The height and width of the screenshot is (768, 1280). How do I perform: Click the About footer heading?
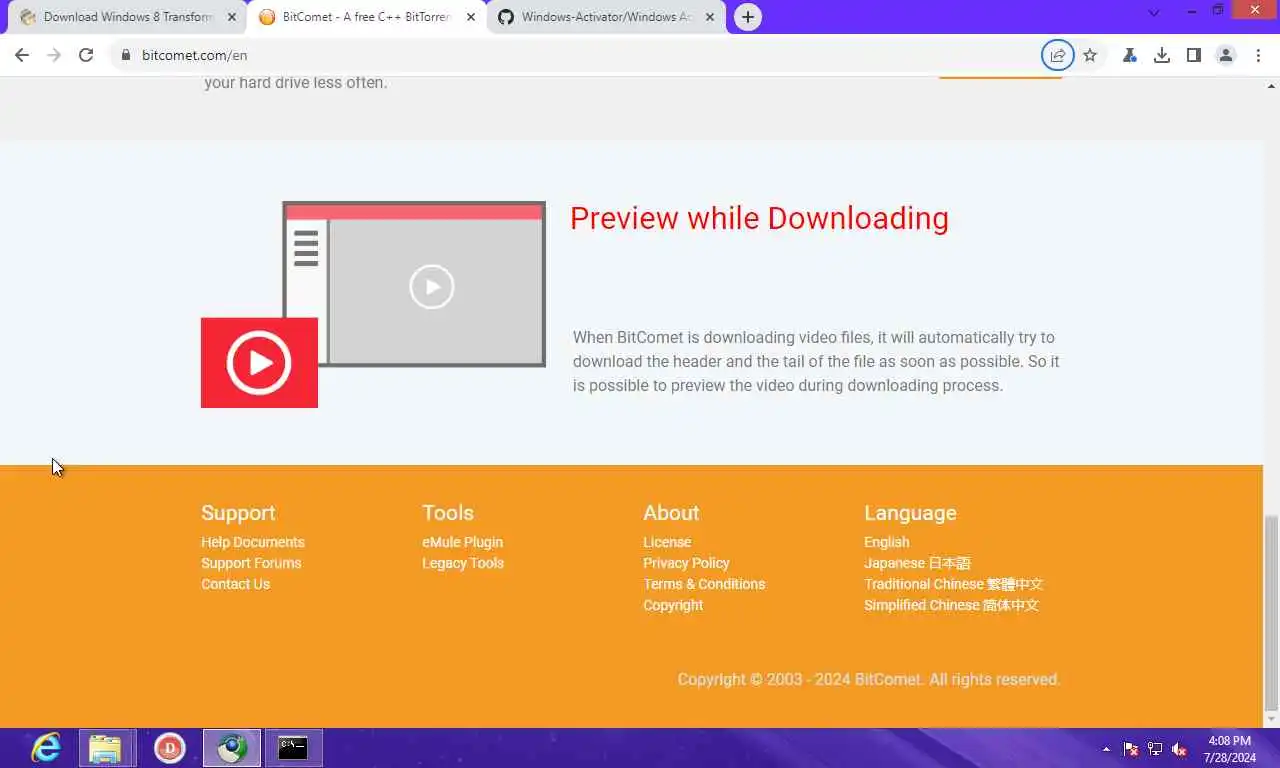[671, 512]
